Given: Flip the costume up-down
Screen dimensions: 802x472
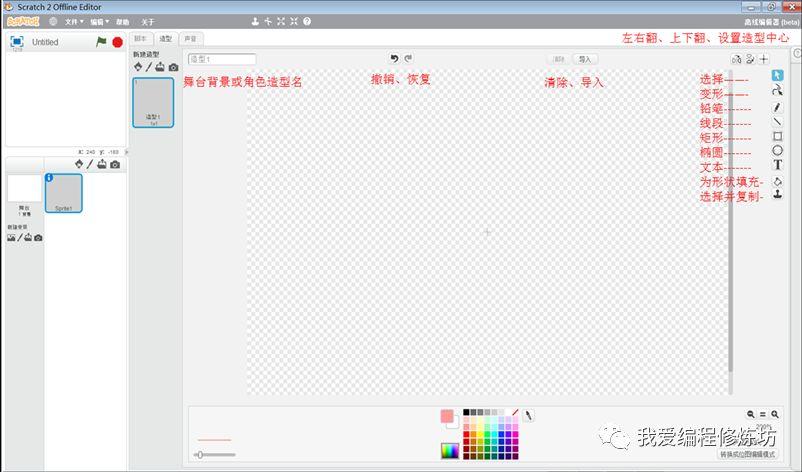Looking at the screenshot, I should [x=750, y=59].
